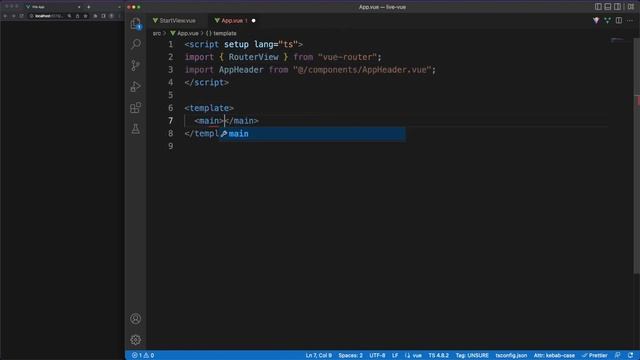Screen dimensions: 640x360
Task: Click the browser back arrow
Action: pyautogui.click(x=5, y=16)
